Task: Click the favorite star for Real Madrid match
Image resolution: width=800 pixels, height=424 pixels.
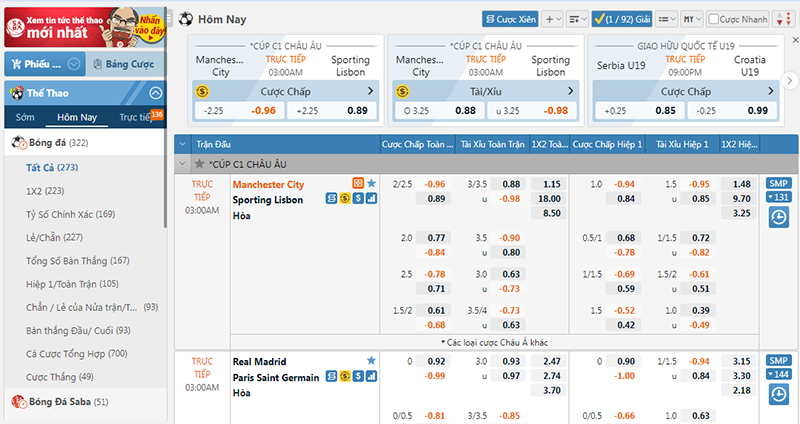Action: pos(372,361)
